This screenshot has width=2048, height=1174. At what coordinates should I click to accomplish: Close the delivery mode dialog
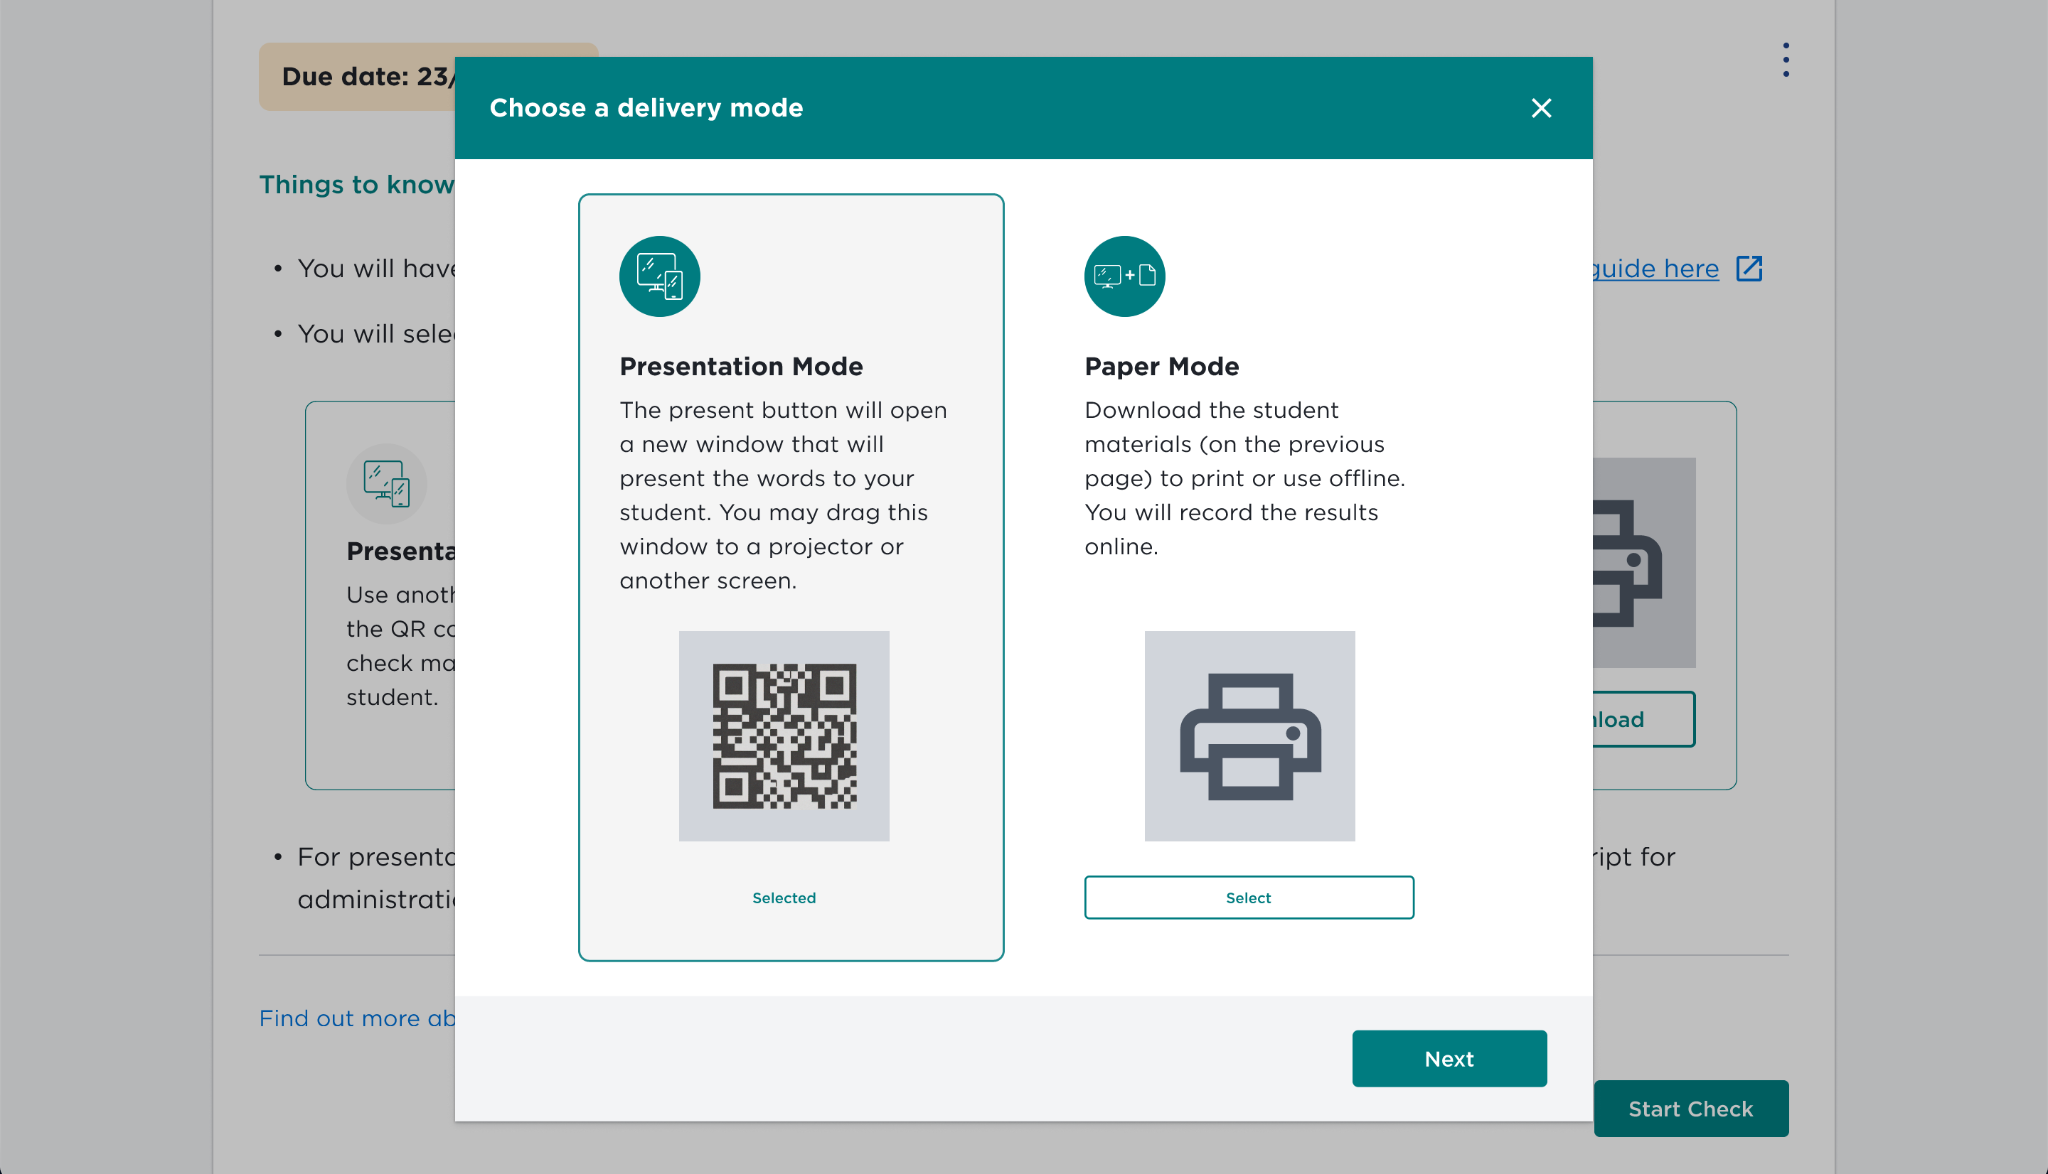[1541, 108]
